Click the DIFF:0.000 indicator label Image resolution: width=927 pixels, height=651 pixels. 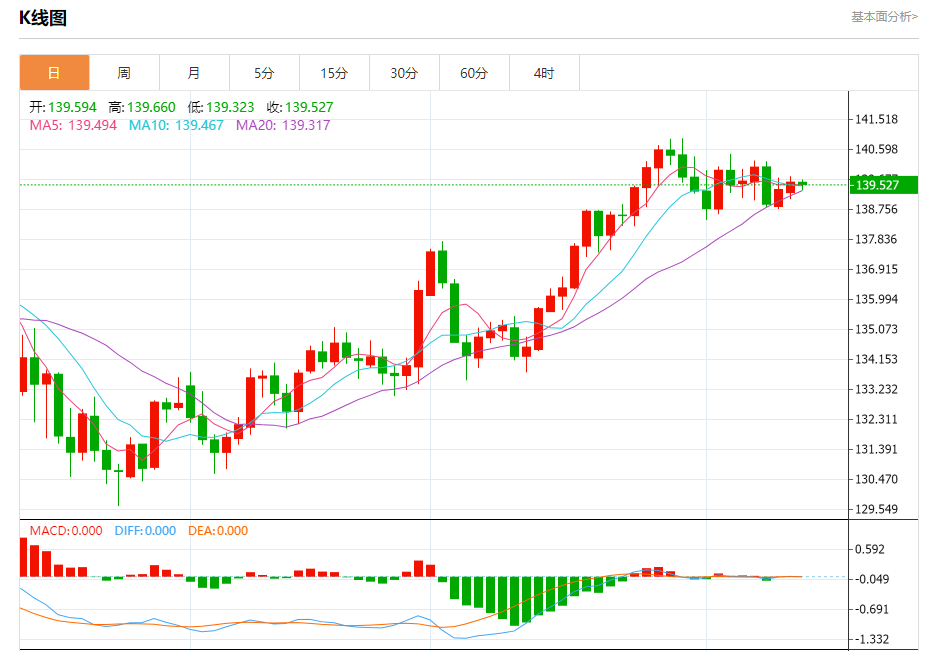pyautogui.click(x=145, y=530)
